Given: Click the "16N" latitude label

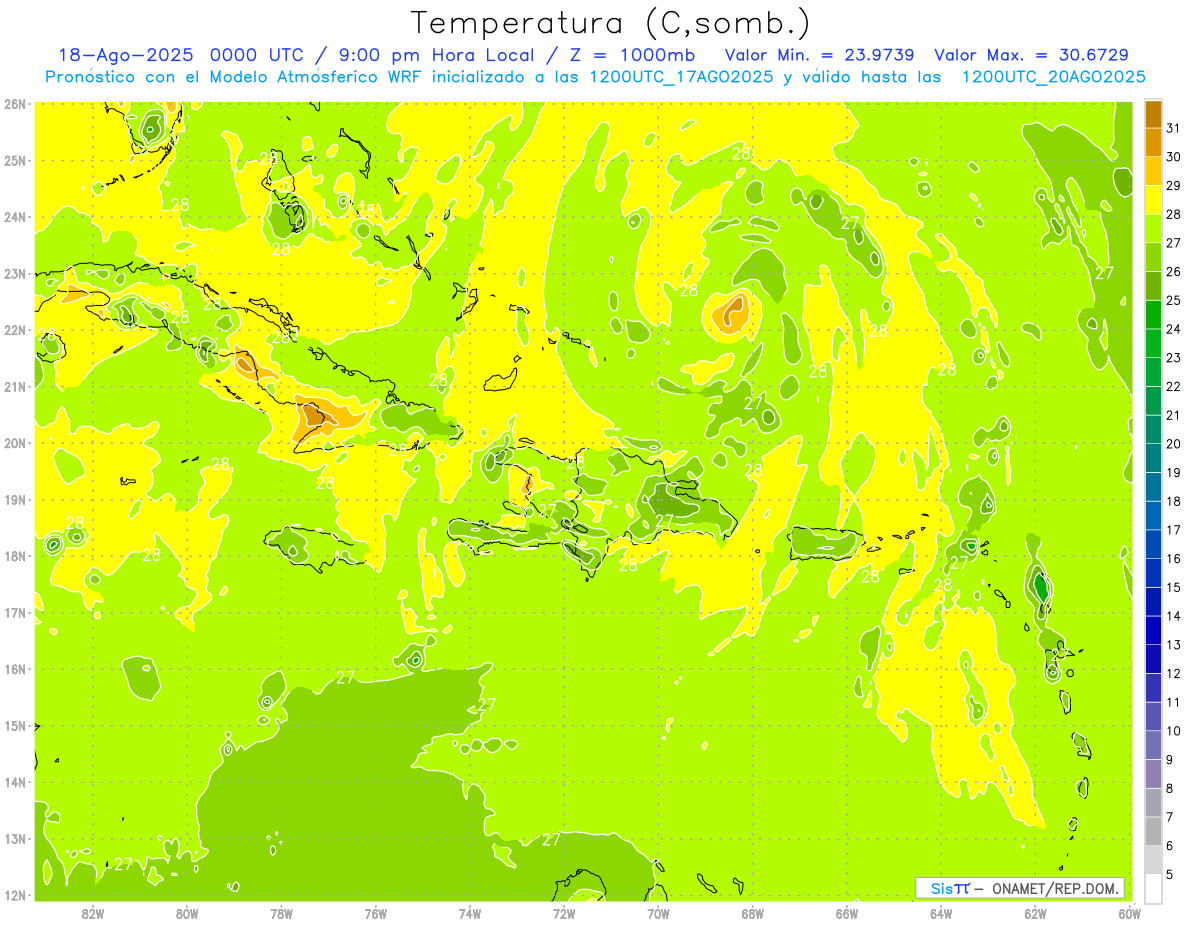Looking at the screenshot, I should [x=14, y=669].
